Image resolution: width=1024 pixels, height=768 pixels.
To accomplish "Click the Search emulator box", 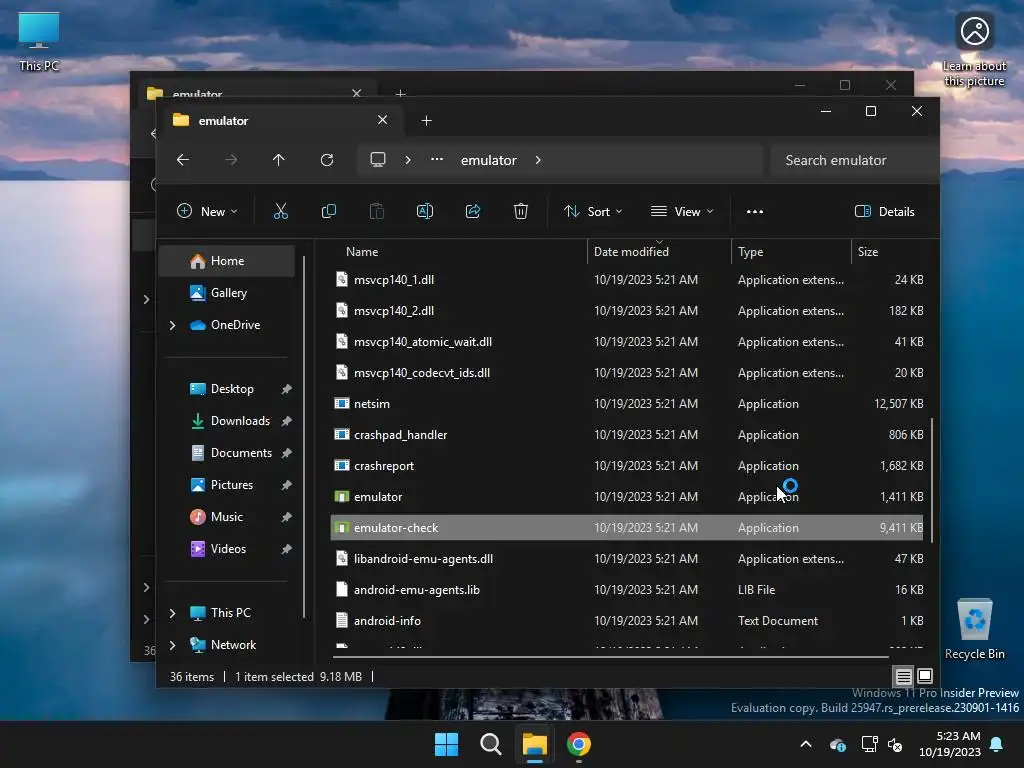I will click(853, 160).
